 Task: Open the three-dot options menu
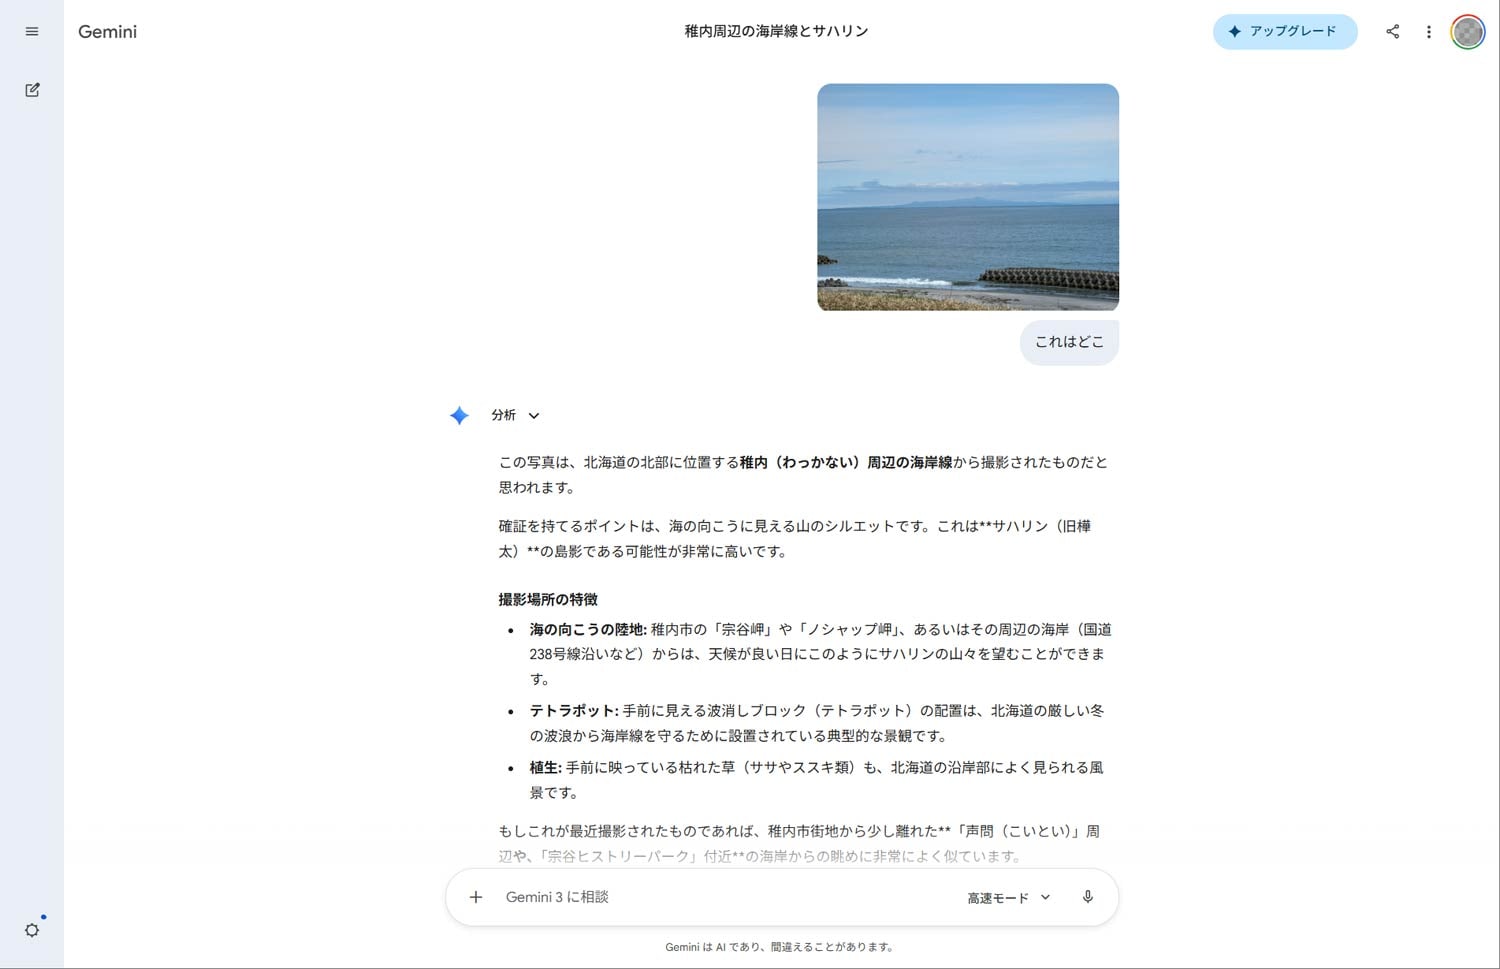point(1429,31)
